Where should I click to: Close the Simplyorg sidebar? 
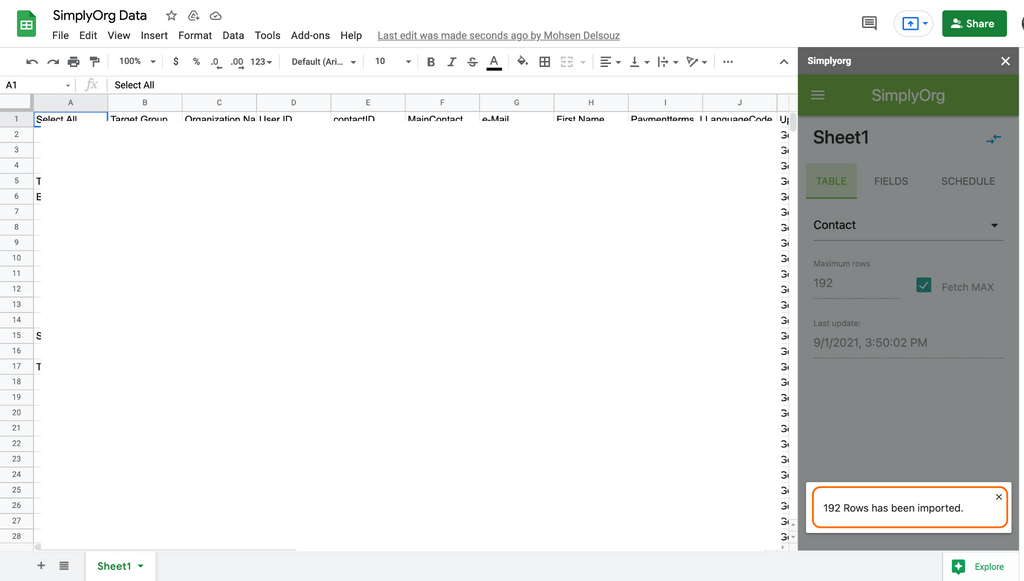coord(1005,61)
